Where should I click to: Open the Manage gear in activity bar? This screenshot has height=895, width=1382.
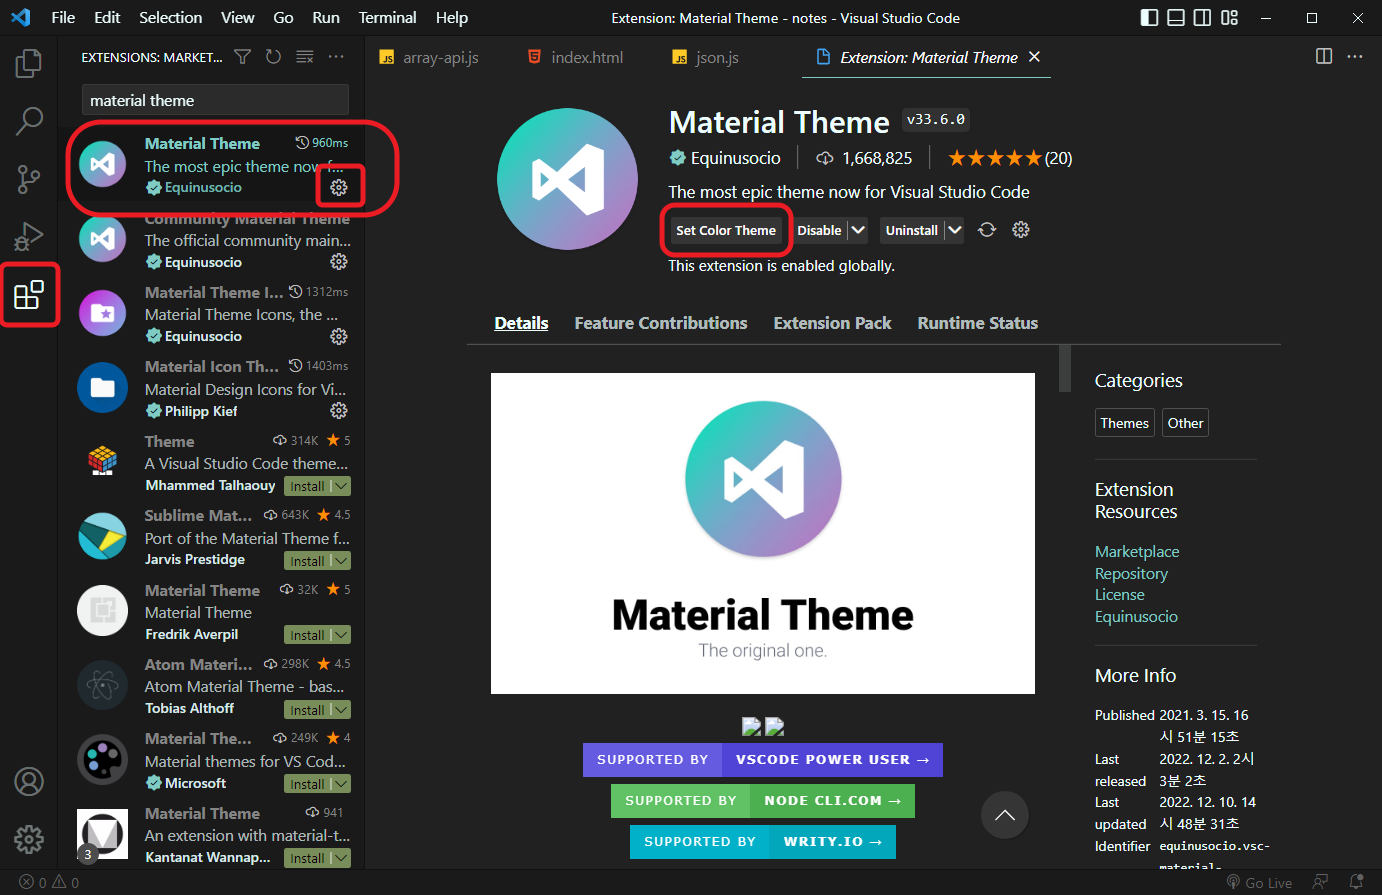pos(29,839)
